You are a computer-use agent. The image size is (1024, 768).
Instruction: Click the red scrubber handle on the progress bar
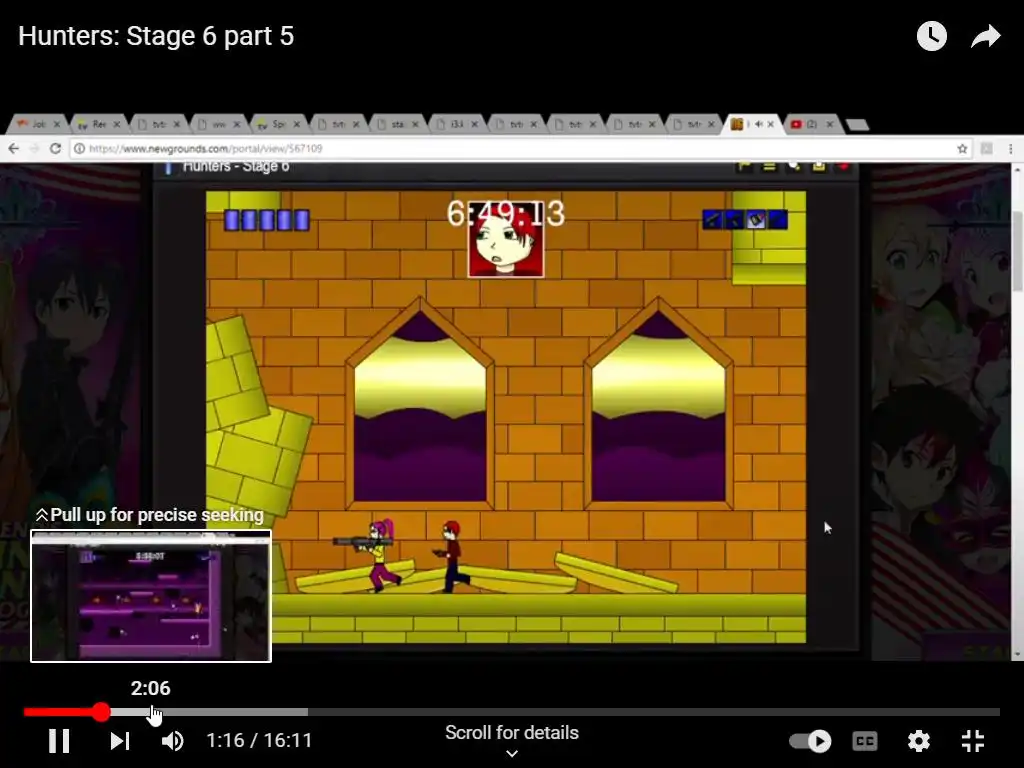click(x=101, y=712)
